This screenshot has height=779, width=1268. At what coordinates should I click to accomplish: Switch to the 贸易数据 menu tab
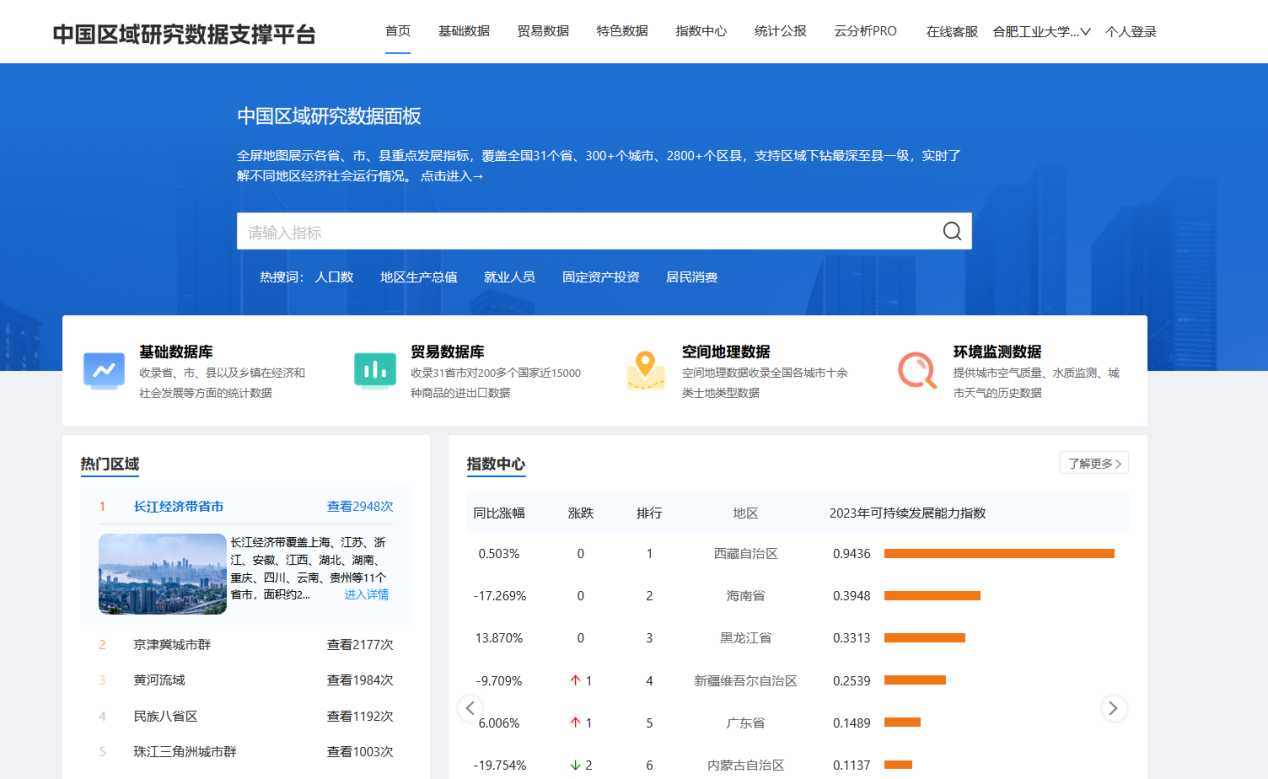(543, 31)
